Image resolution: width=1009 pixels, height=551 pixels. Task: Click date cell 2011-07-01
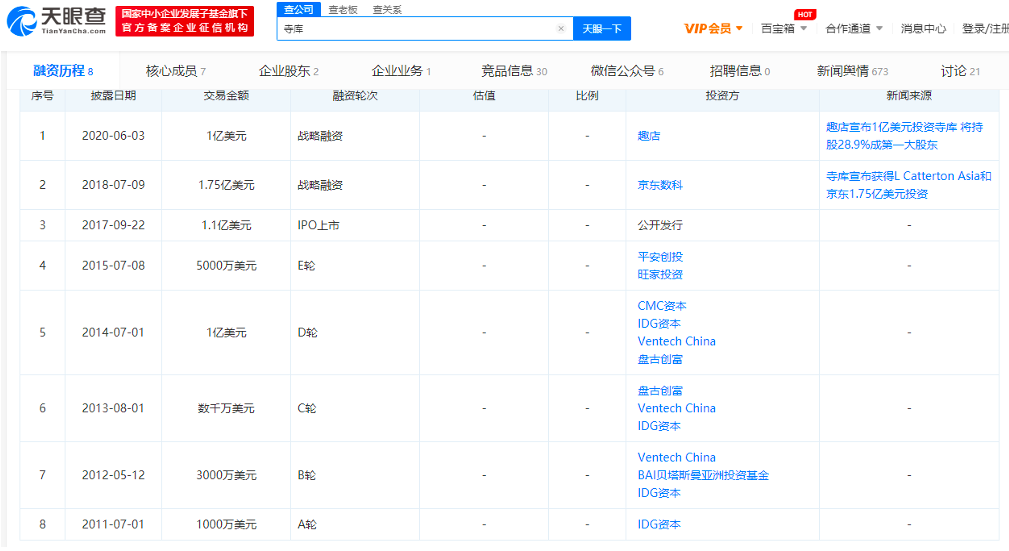click(113, 524)
